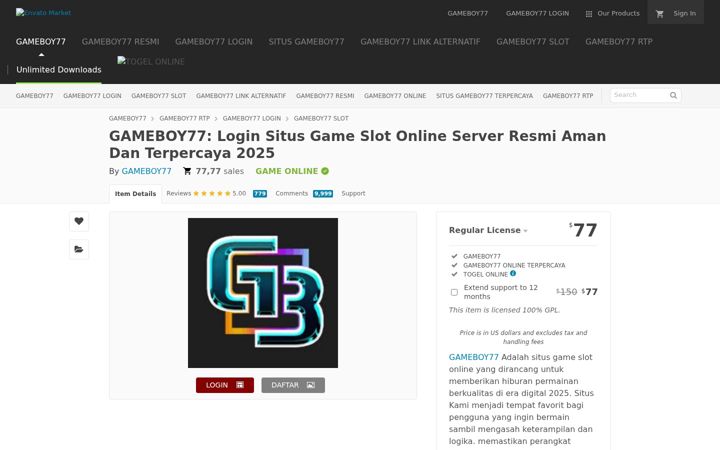Open the Support tab
This screenshot has height=450, width=720.
point(353,193)
